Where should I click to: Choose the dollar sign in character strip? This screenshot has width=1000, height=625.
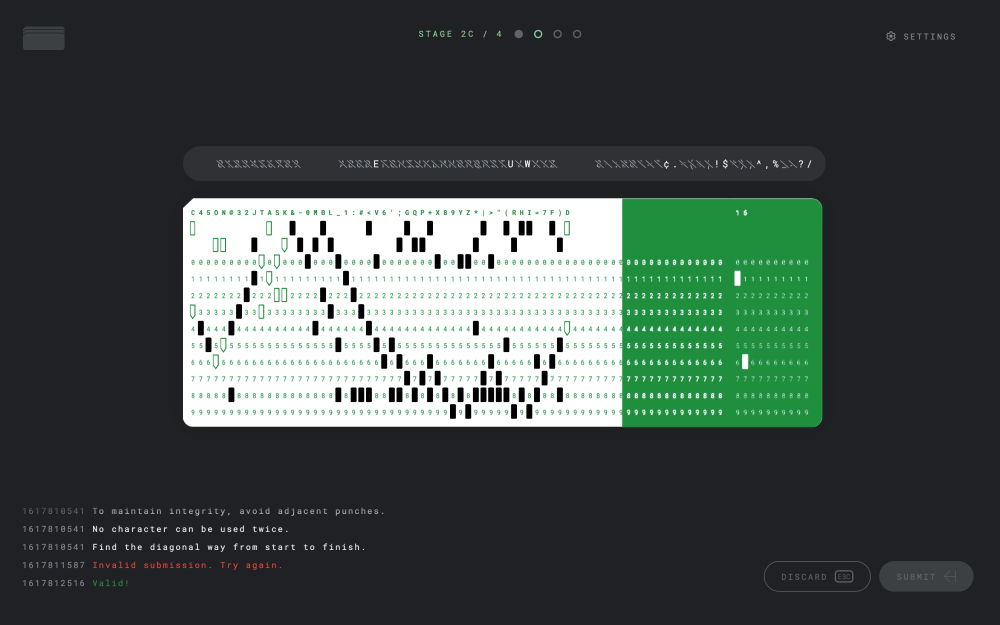tap(725, 164)
